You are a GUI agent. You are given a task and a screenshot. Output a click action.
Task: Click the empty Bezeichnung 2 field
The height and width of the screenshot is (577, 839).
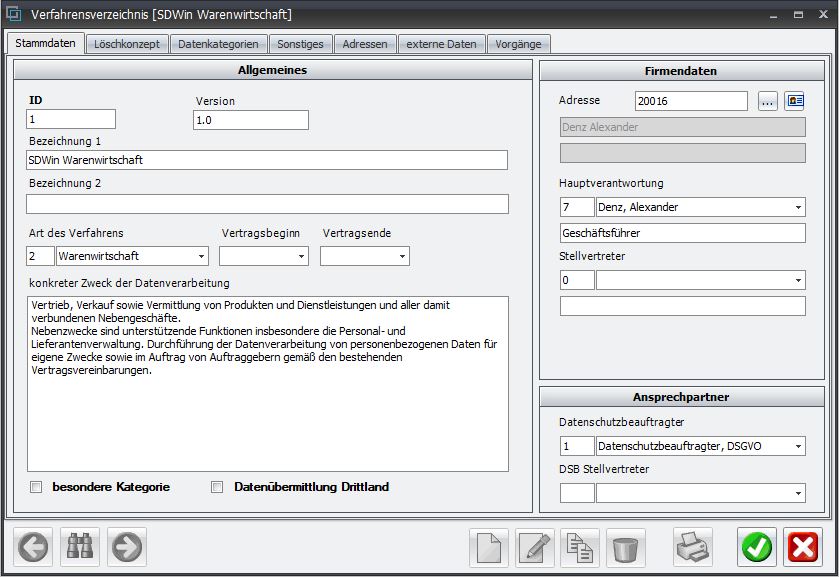click(x=267, y=204)
